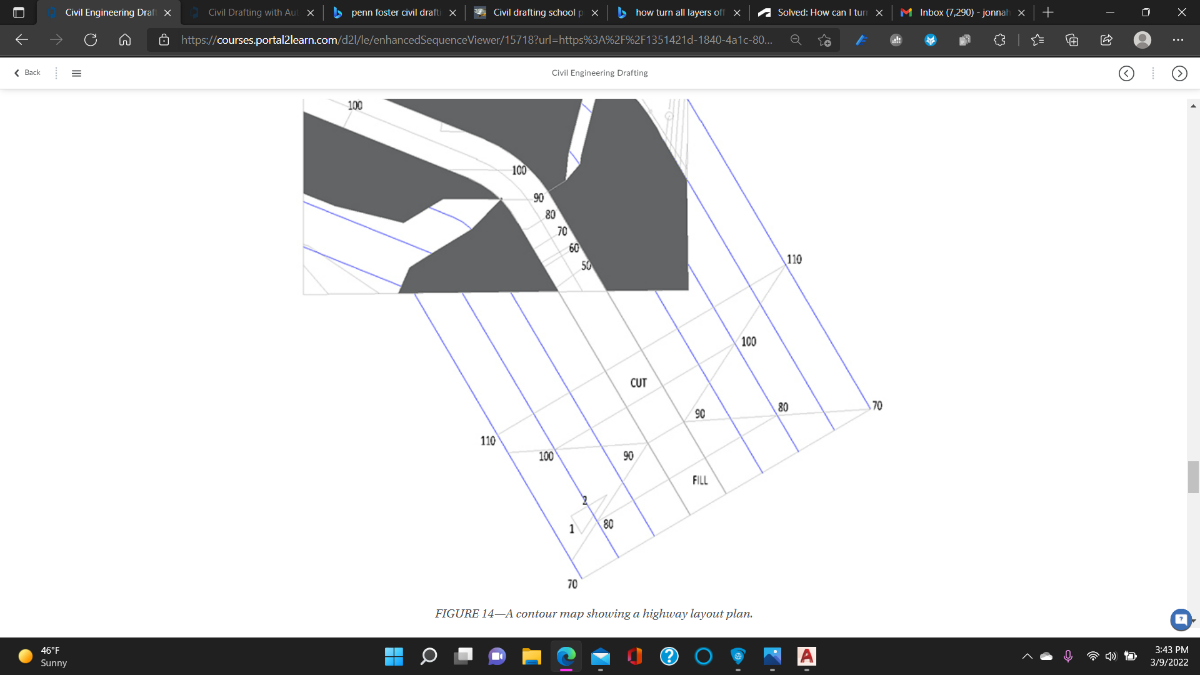Add this page to favorites star icon

[x=824, y=41]
